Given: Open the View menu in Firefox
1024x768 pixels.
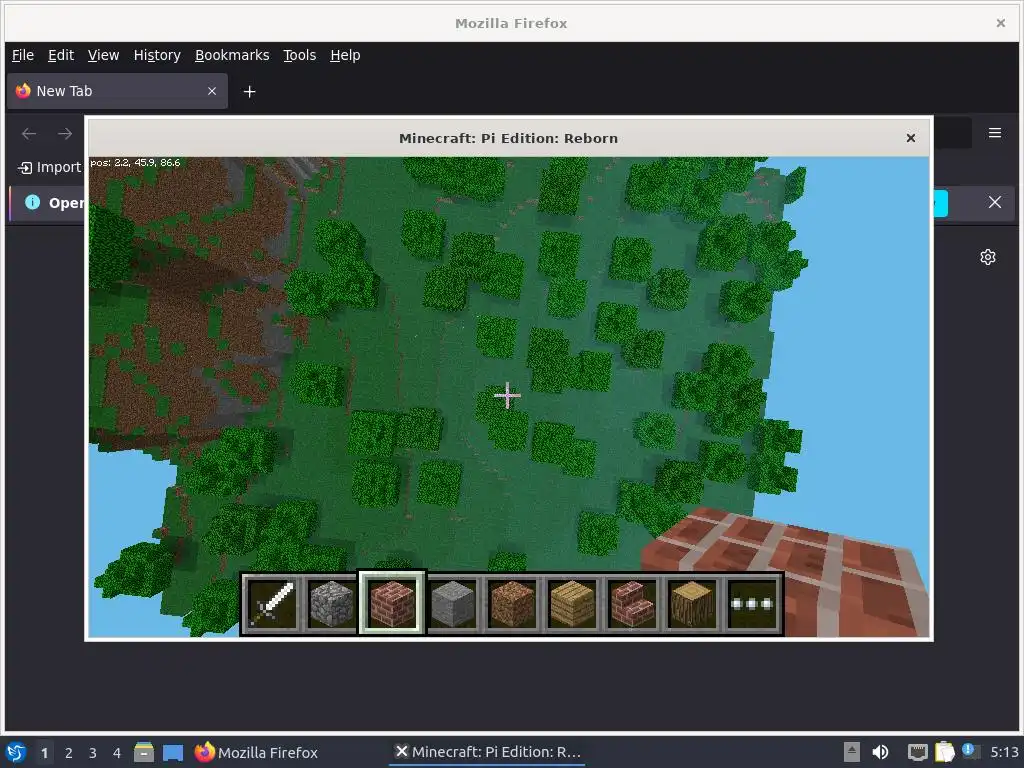Looking at the screenshot, I should coord(103,56).
